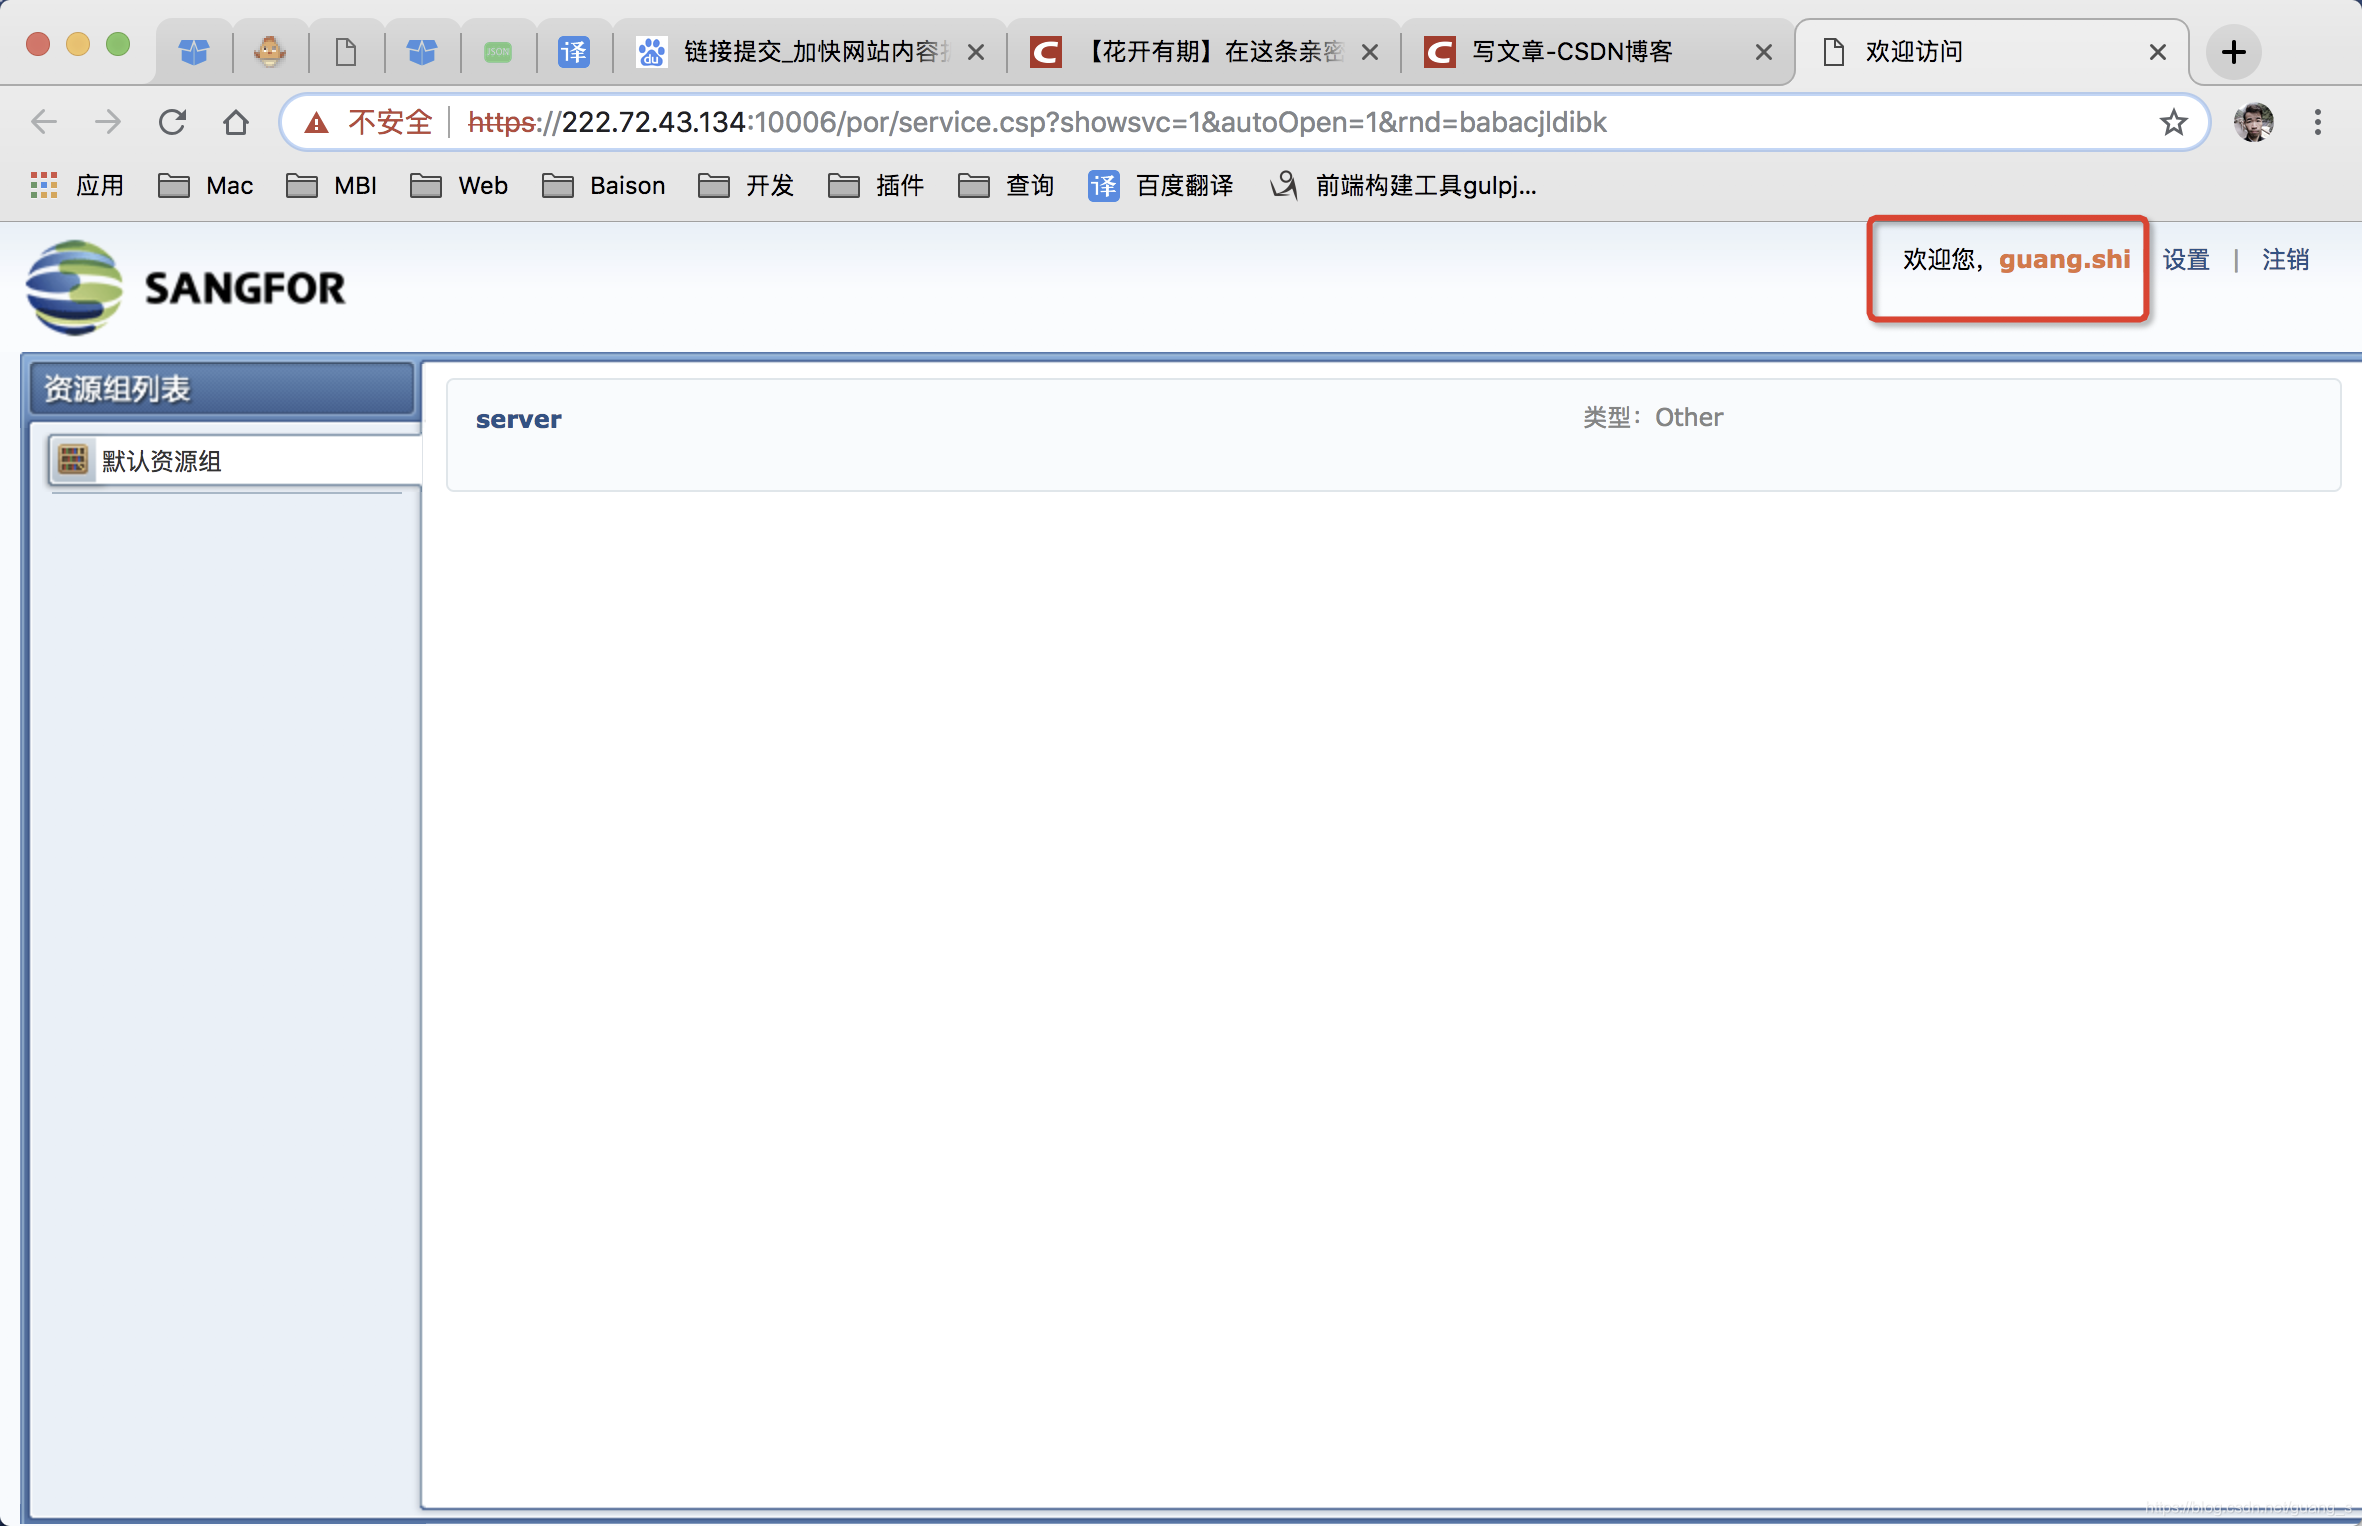Click the 注销 logout link
Viewport: 2362px width, 1526px height.
2285,260
